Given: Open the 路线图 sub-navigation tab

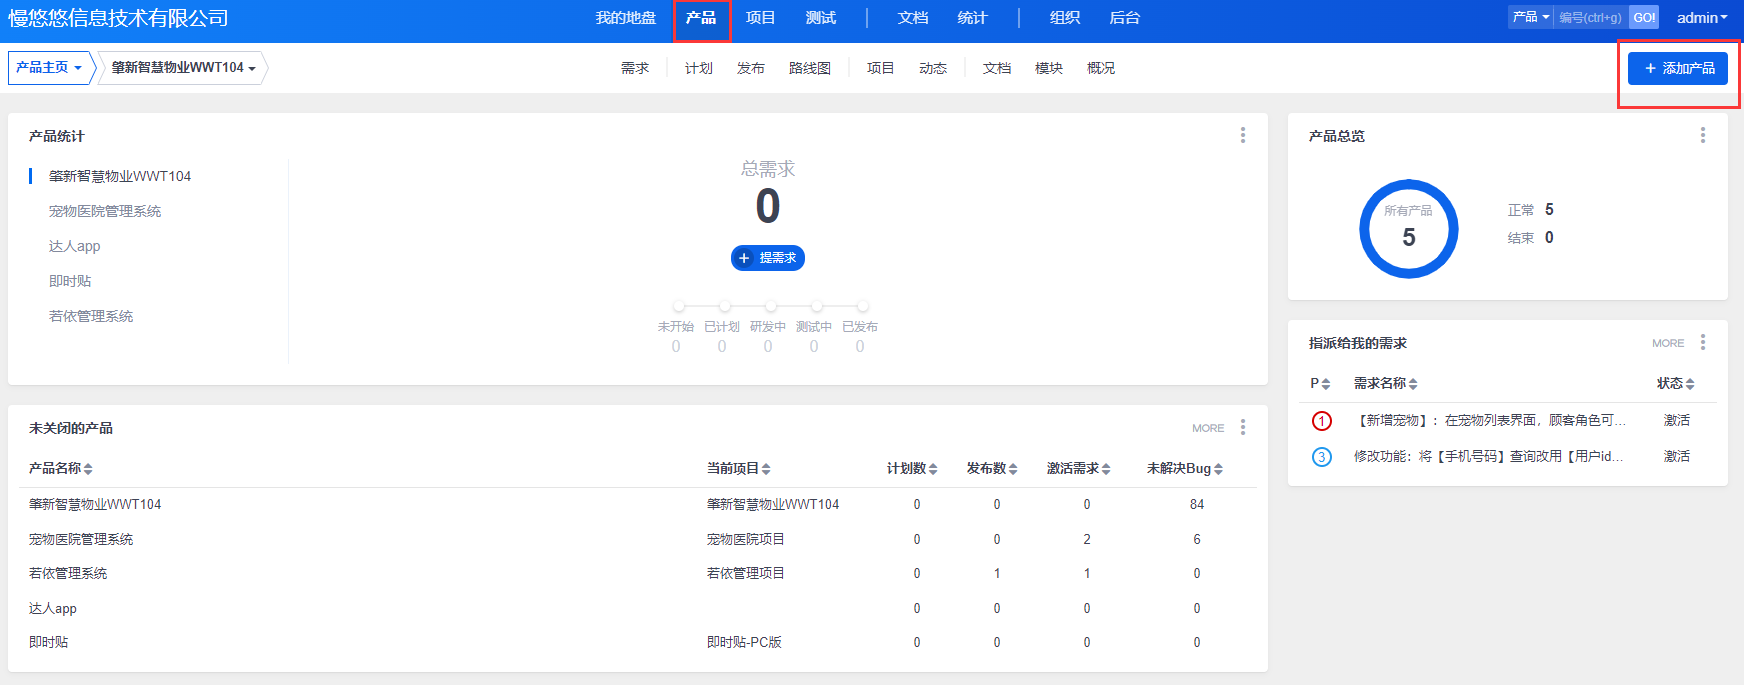Looking at the screenshot, I should tap(809, 68).
